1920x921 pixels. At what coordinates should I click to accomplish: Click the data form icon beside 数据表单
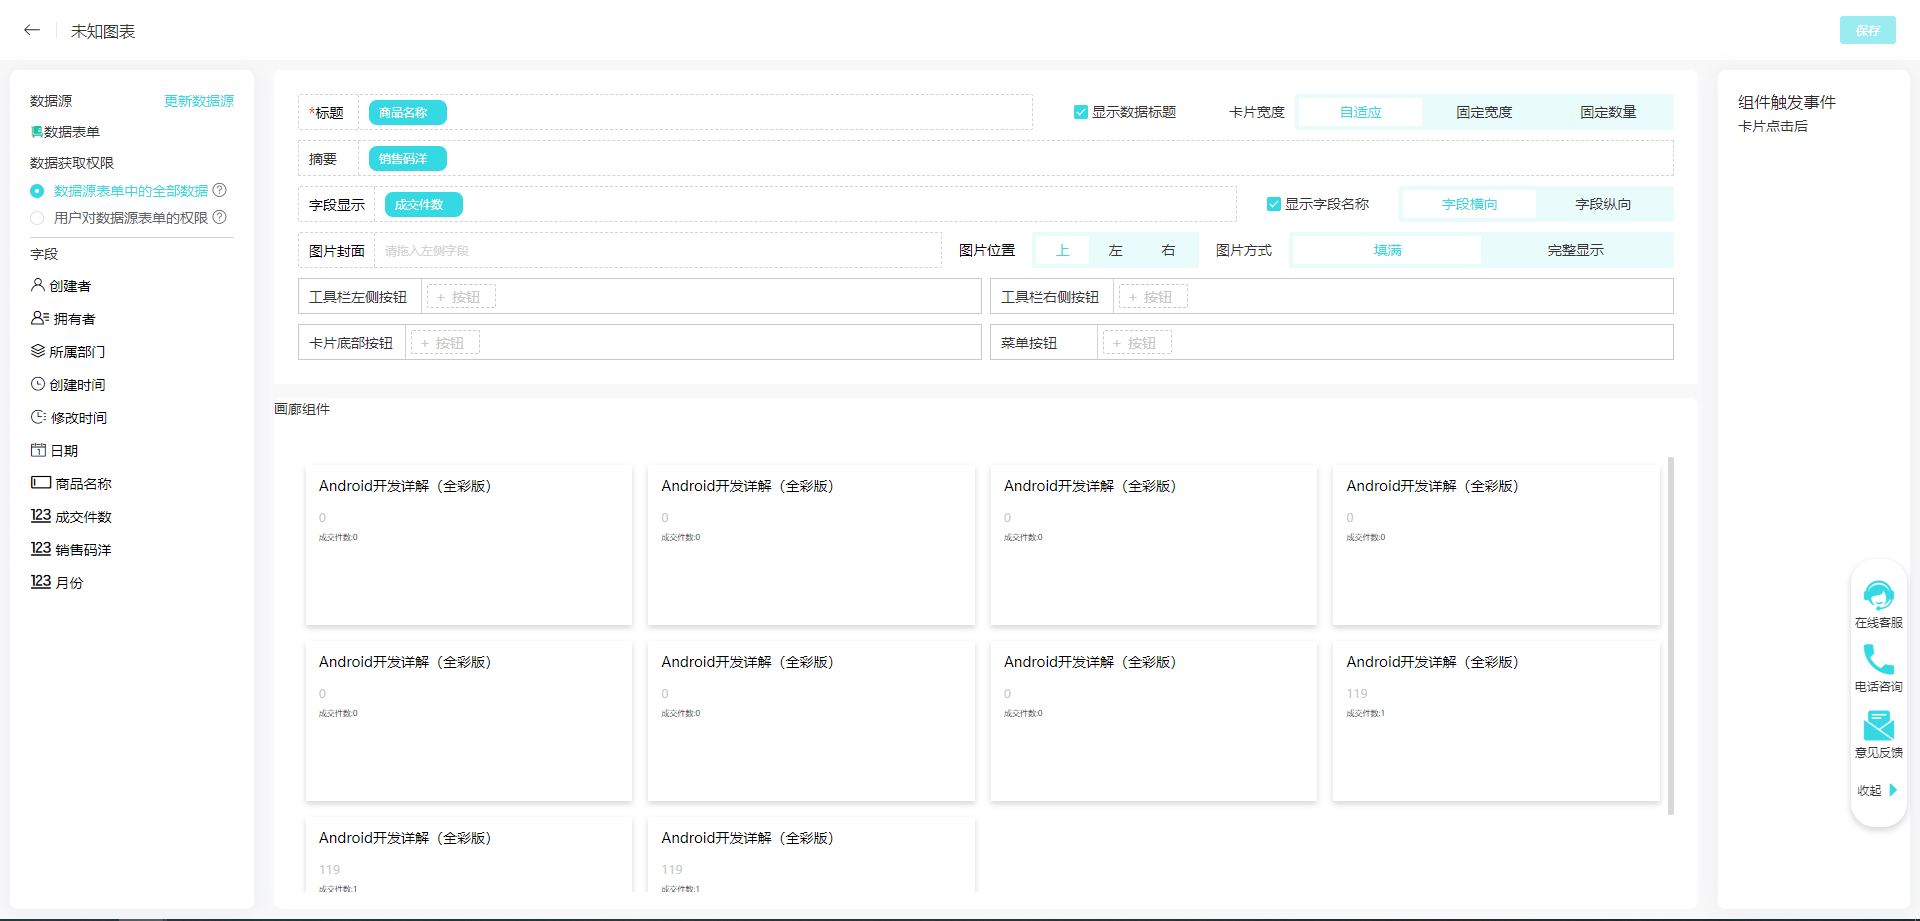36,132
